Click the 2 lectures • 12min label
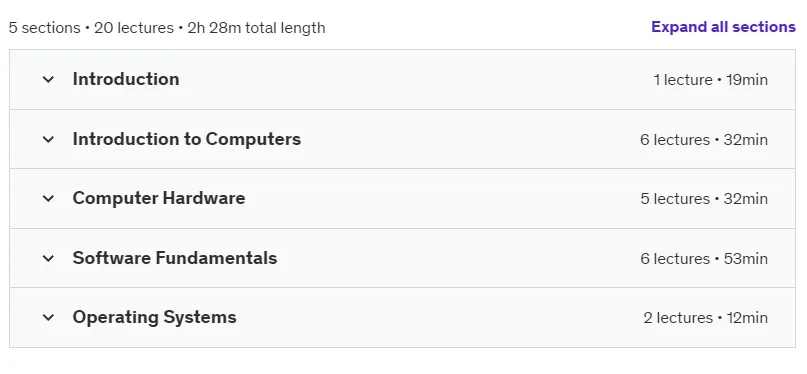 [706, 317]
